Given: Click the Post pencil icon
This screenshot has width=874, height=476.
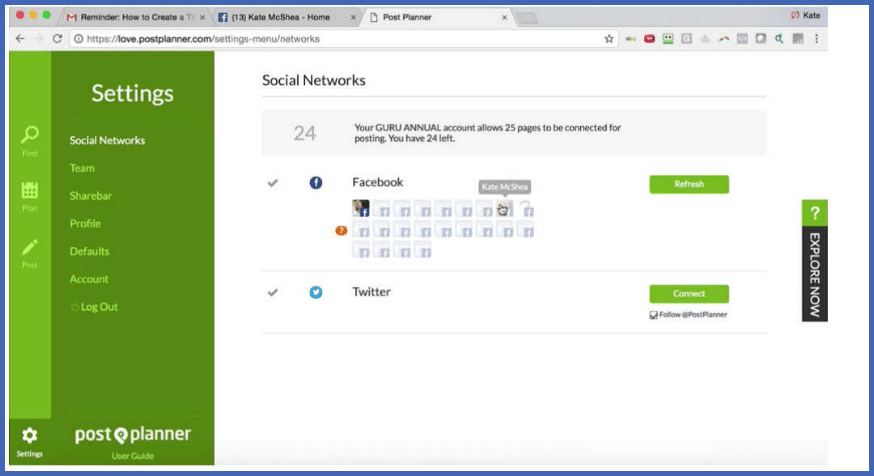Looking at the screenshot, I should [30, 247].
